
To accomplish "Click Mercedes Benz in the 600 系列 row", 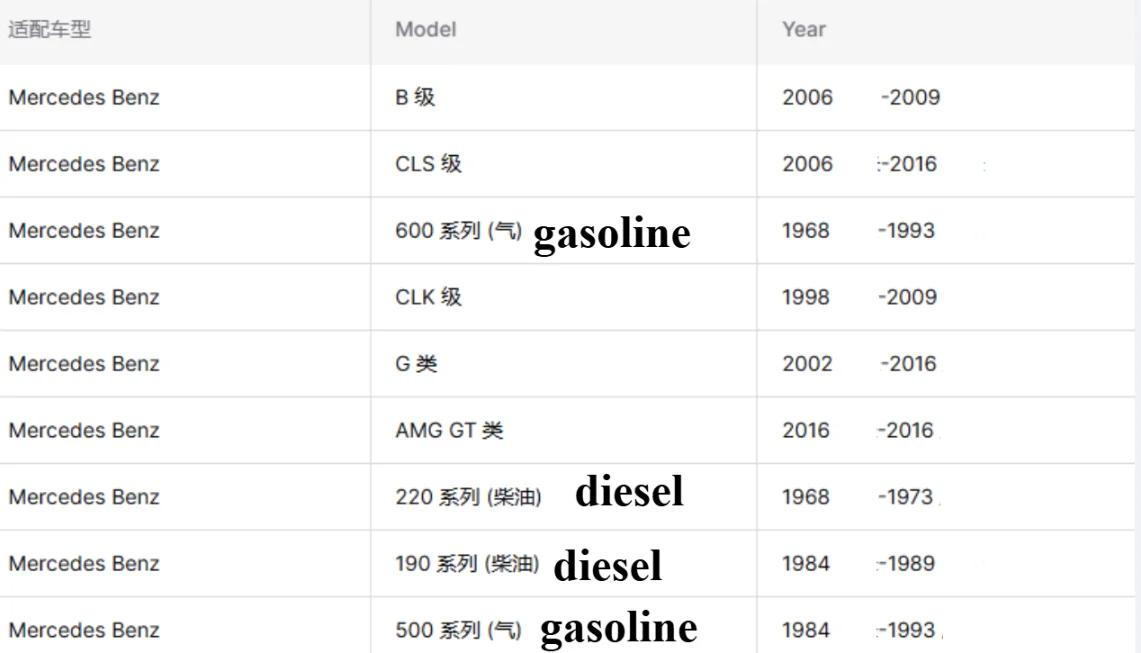I will (x=84, y=231).
